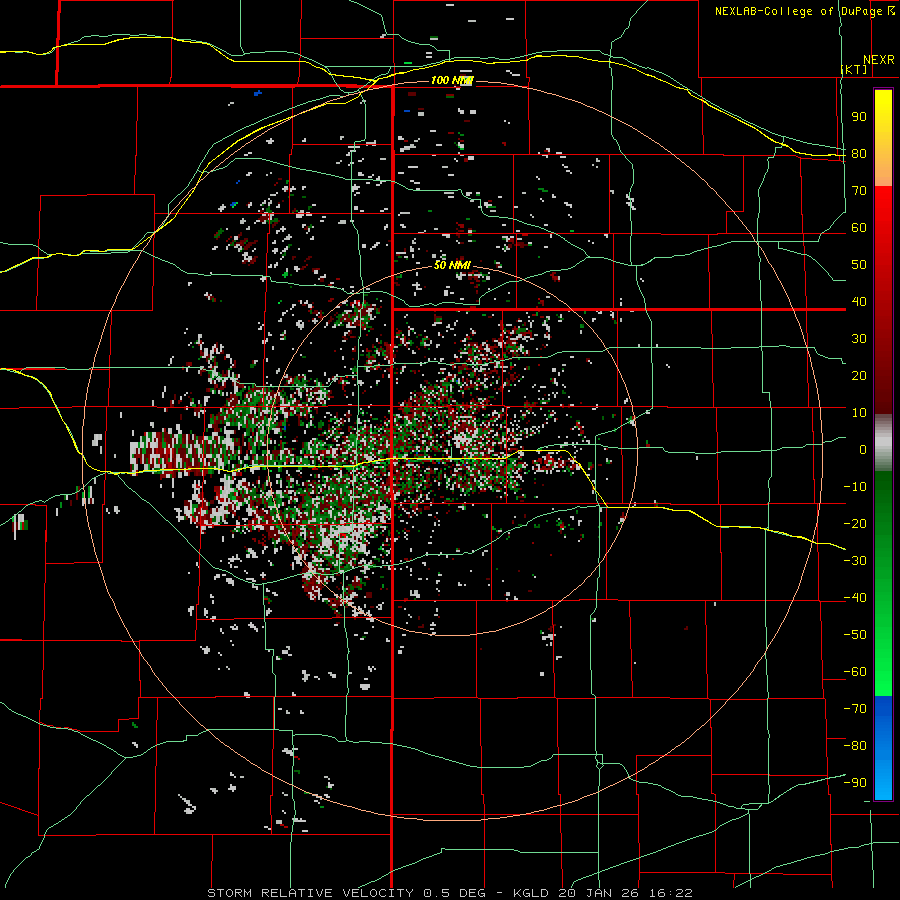Click the 50 NMI range ring label

[452, 265]
